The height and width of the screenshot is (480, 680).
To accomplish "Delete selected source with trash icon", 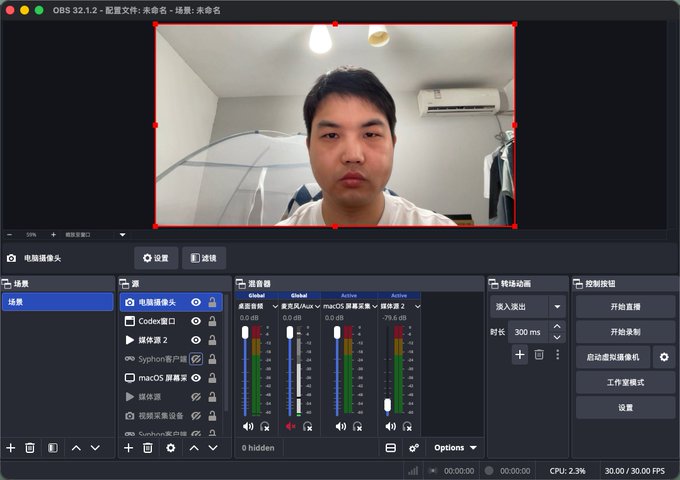I will point(148,448).
